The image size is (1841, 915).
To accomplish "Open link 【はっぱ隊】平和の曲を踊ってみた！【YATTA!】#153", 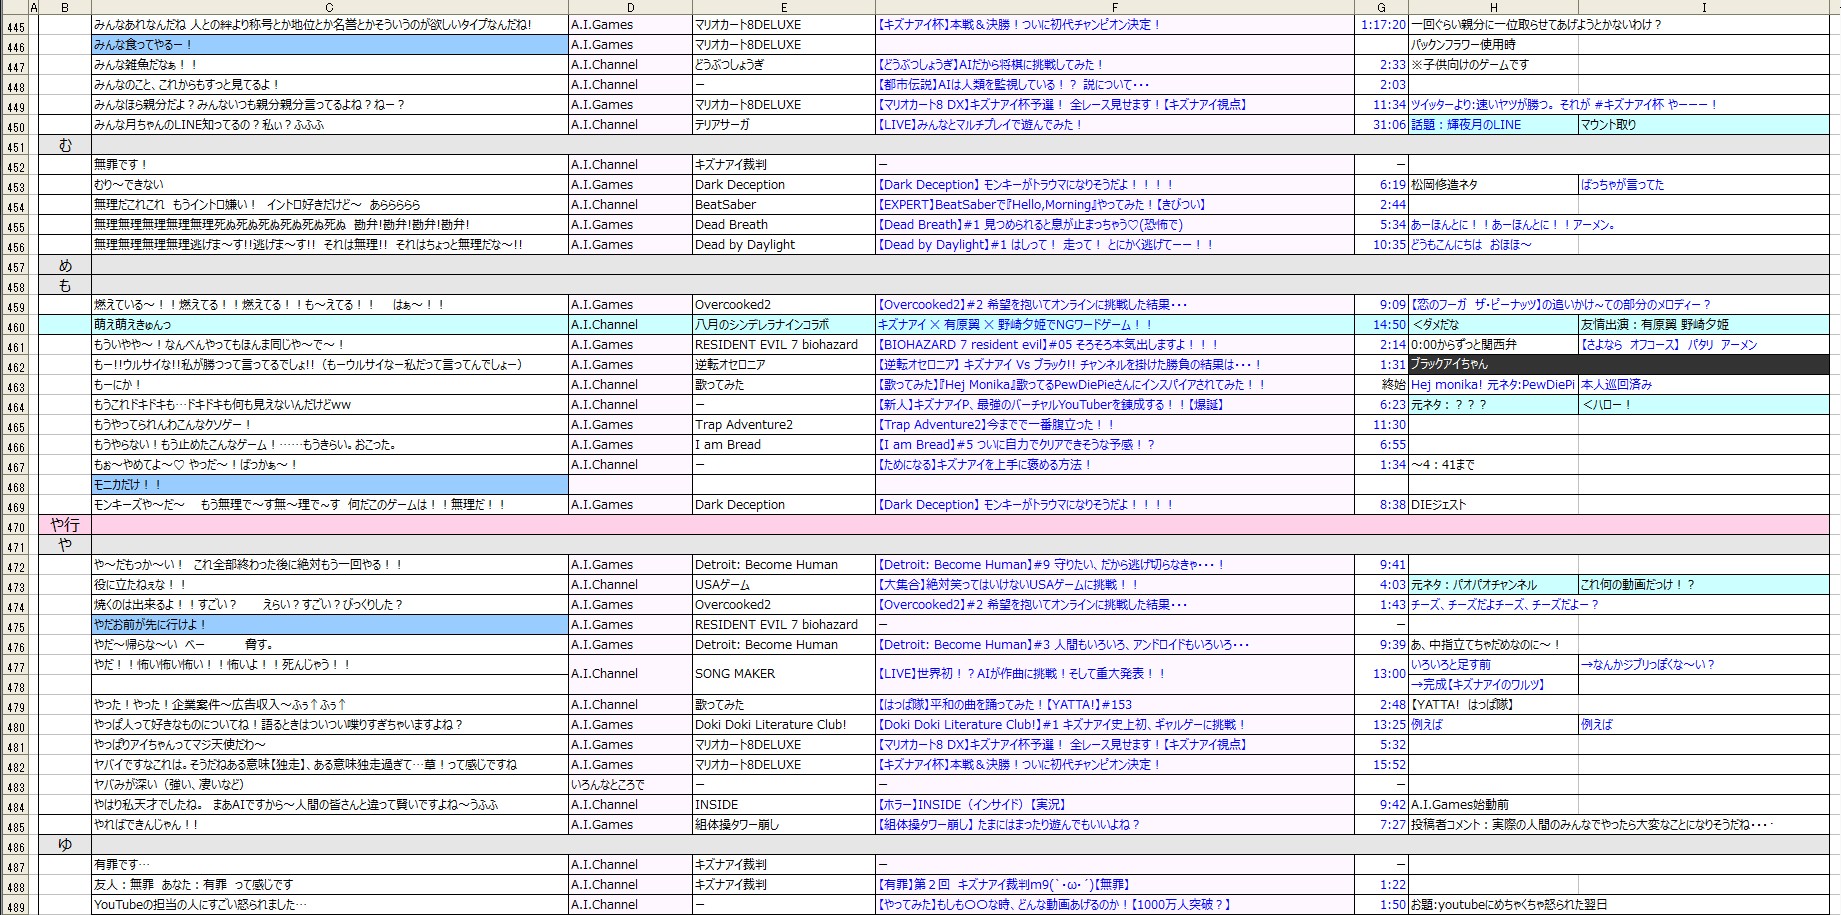I will click(1004, 705).
